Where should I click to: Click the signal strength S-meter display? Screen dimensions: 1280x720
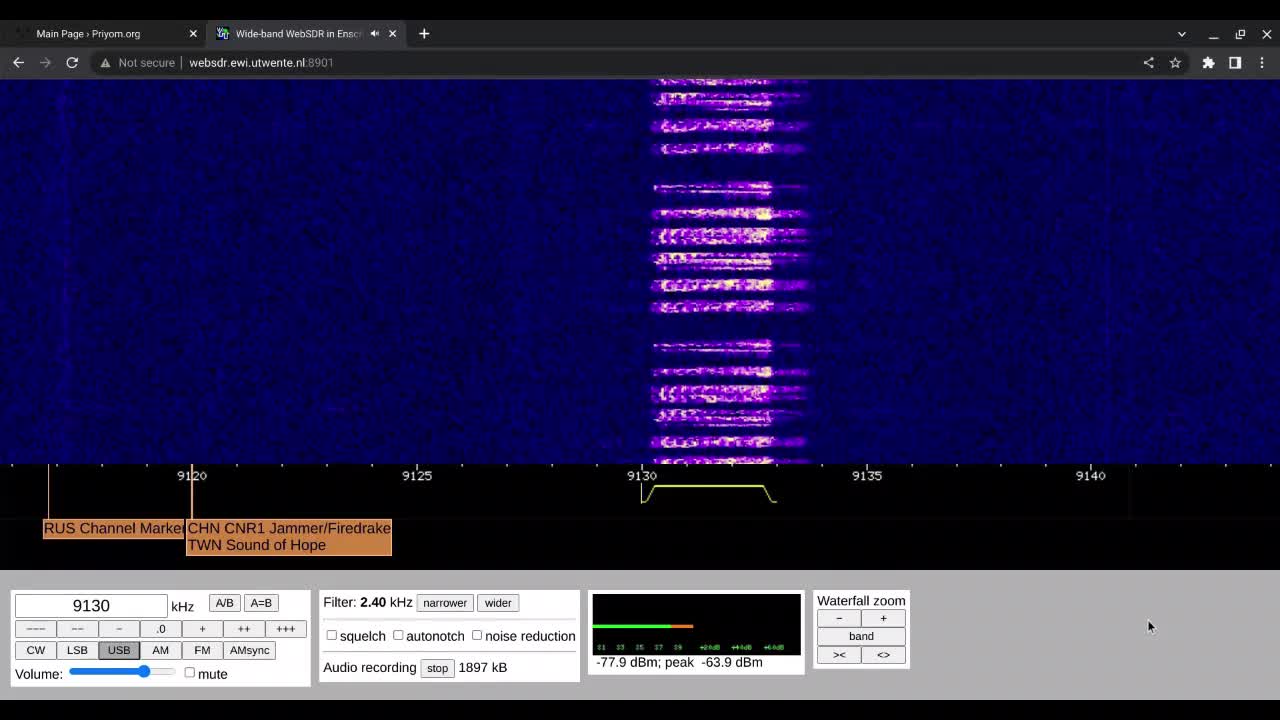697,624
